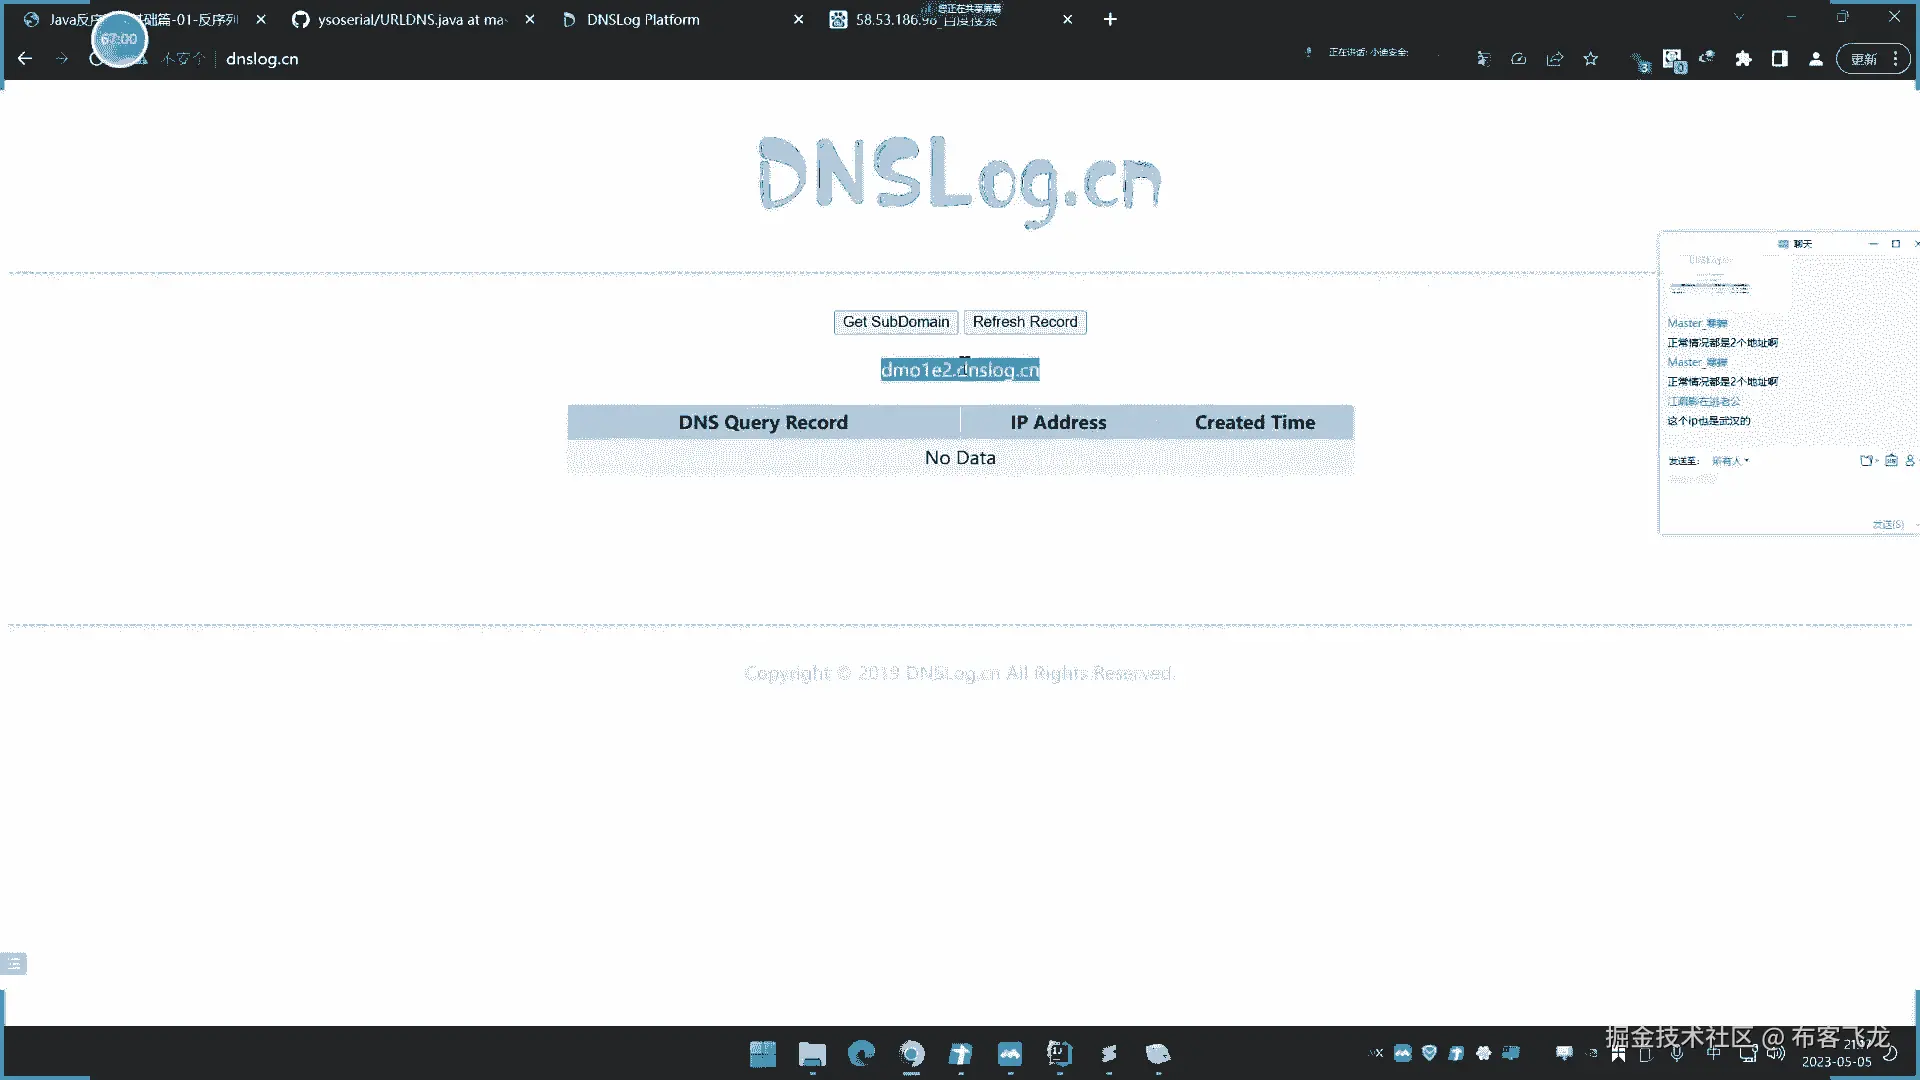Expand the chat recipient dropdown in panel
This screenshot has width=1920, height=1080.
pos(1731,461)
